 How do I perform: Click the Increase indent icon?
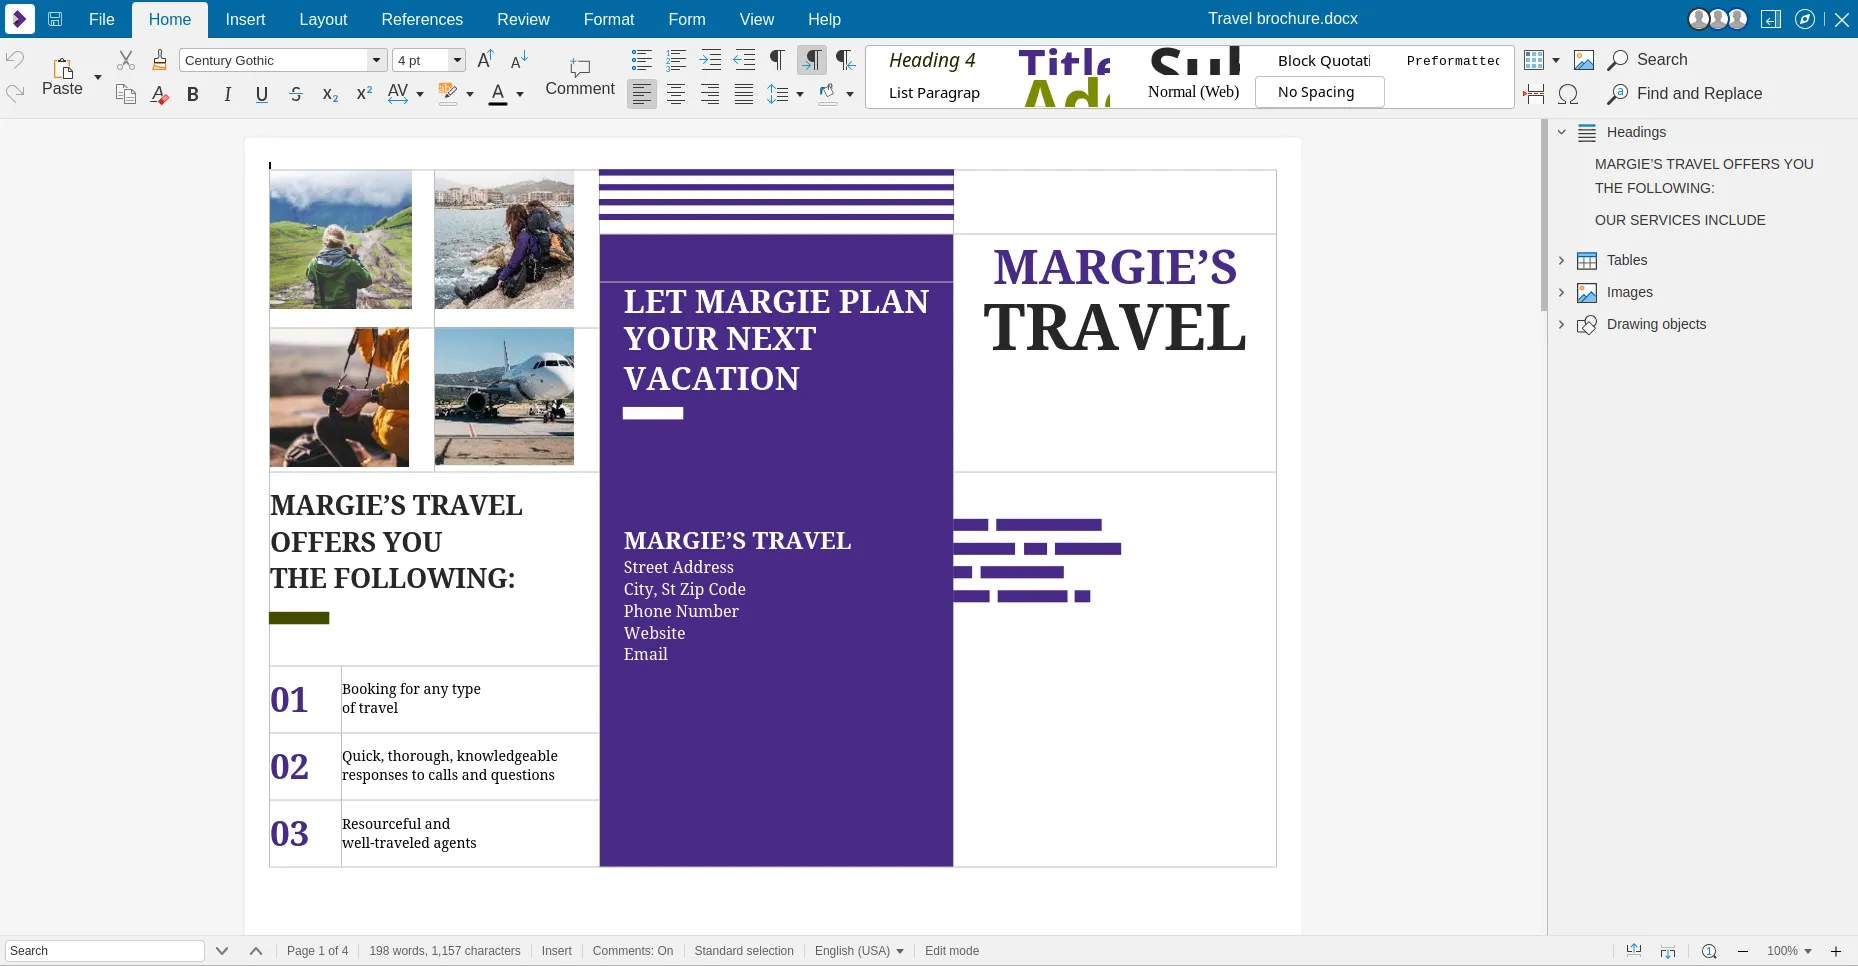[x=711, y=60]
